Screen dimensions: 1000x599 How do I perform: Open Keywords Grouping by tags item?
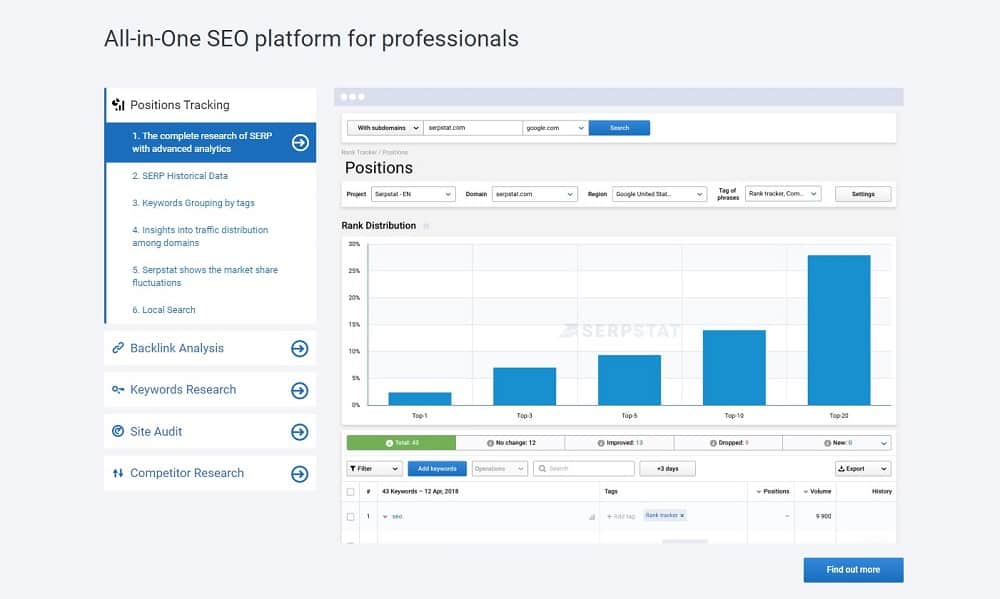(193, 203)
